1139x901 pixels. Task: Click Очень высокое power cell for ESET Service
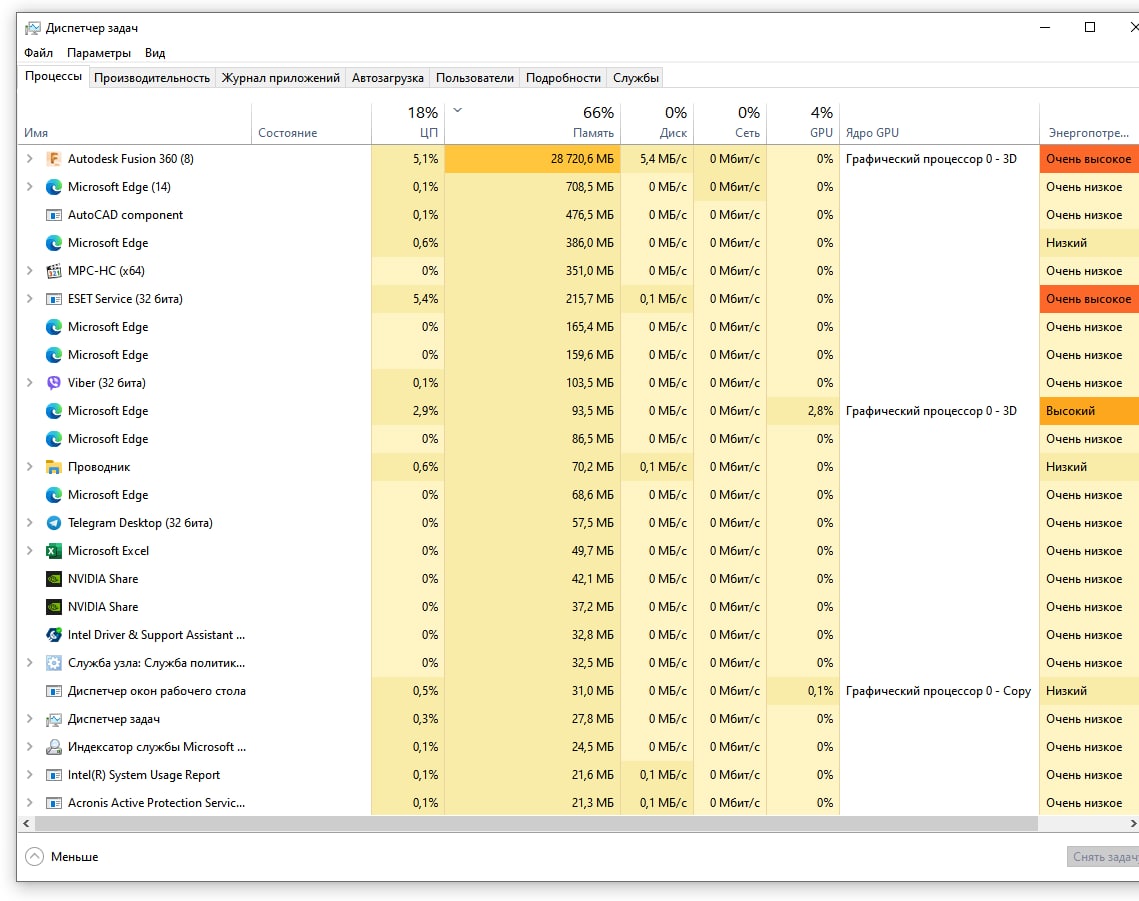point(1089,299)
